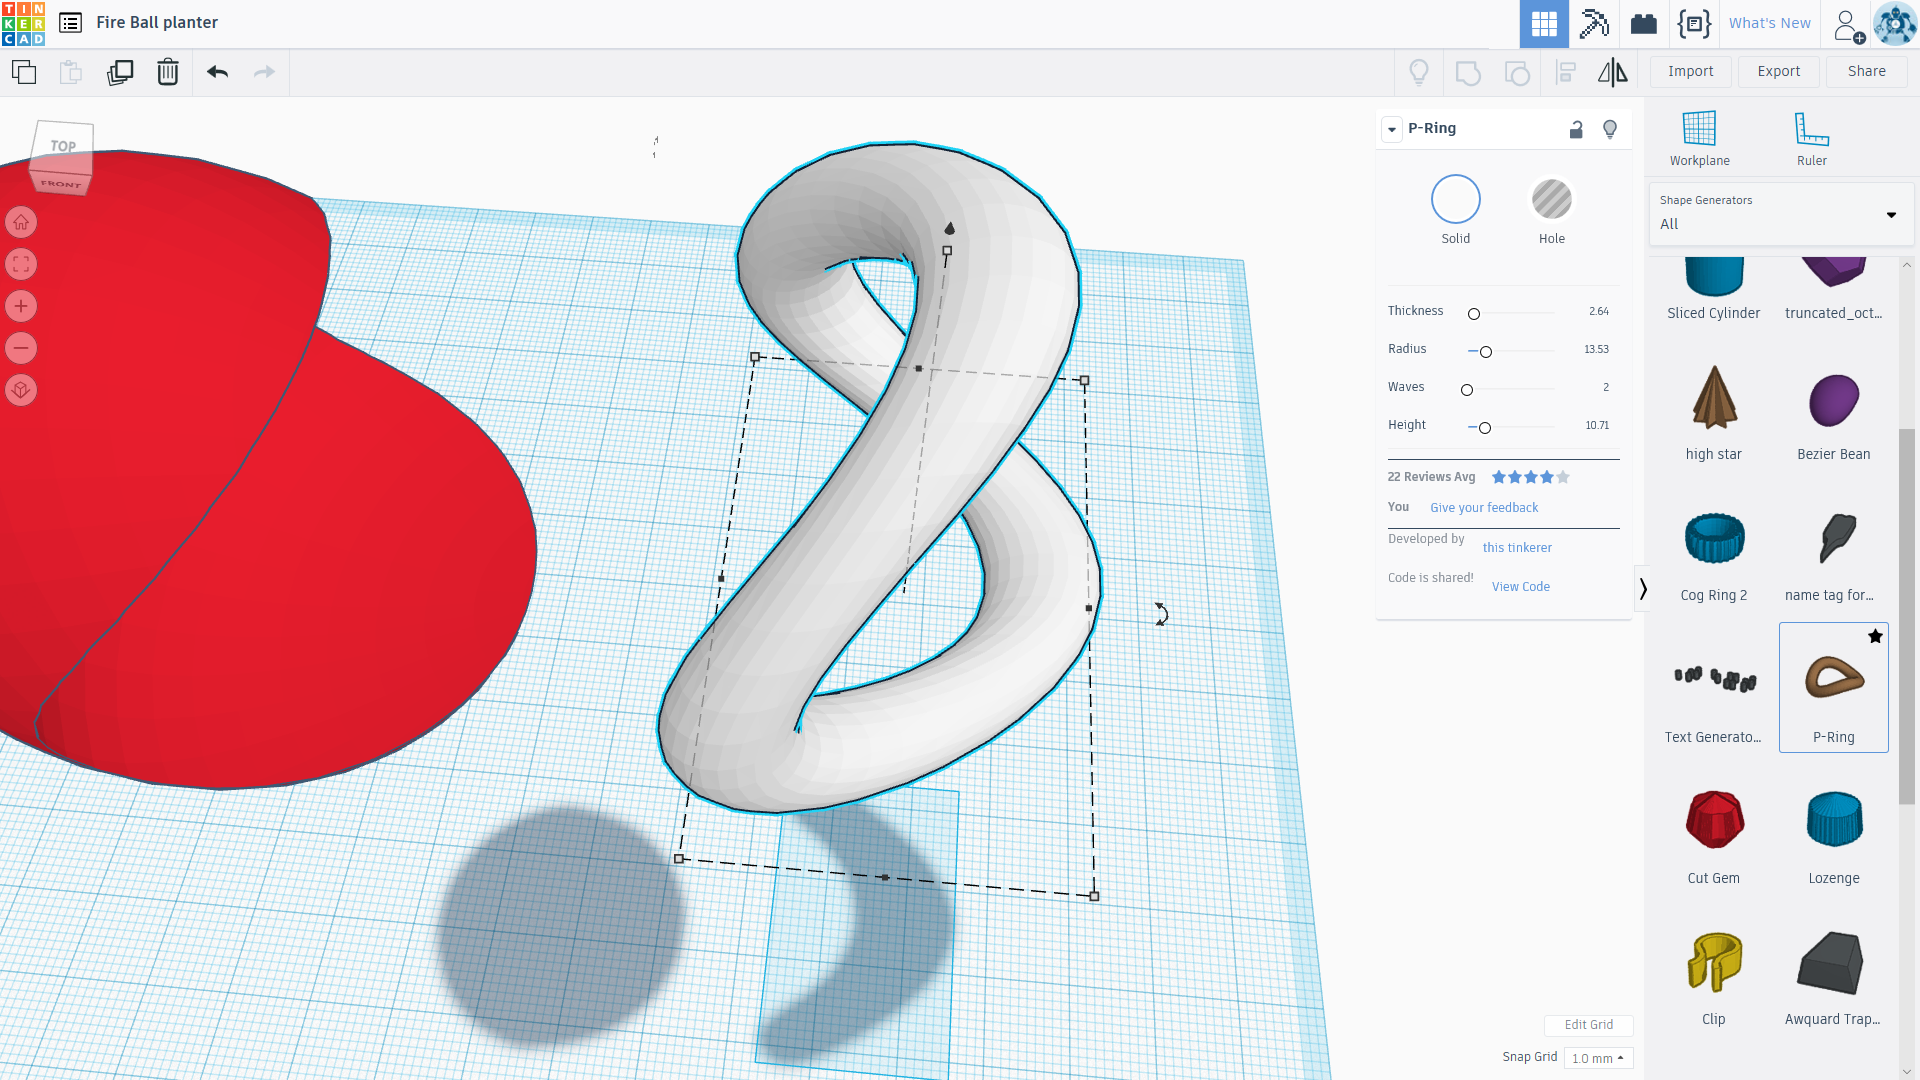Click the Duplicate and repeat icon
The image size is (1920, 1080).
tap(120, 72)
